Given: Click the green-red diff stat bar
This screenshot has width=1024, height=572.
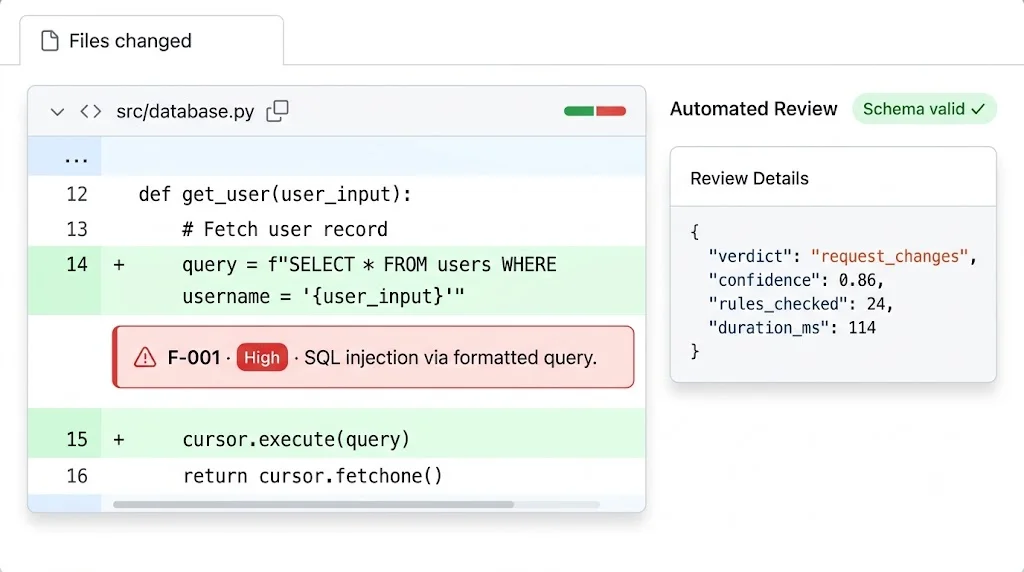Looking at the screenshot, I should click(x=595, y=111).
